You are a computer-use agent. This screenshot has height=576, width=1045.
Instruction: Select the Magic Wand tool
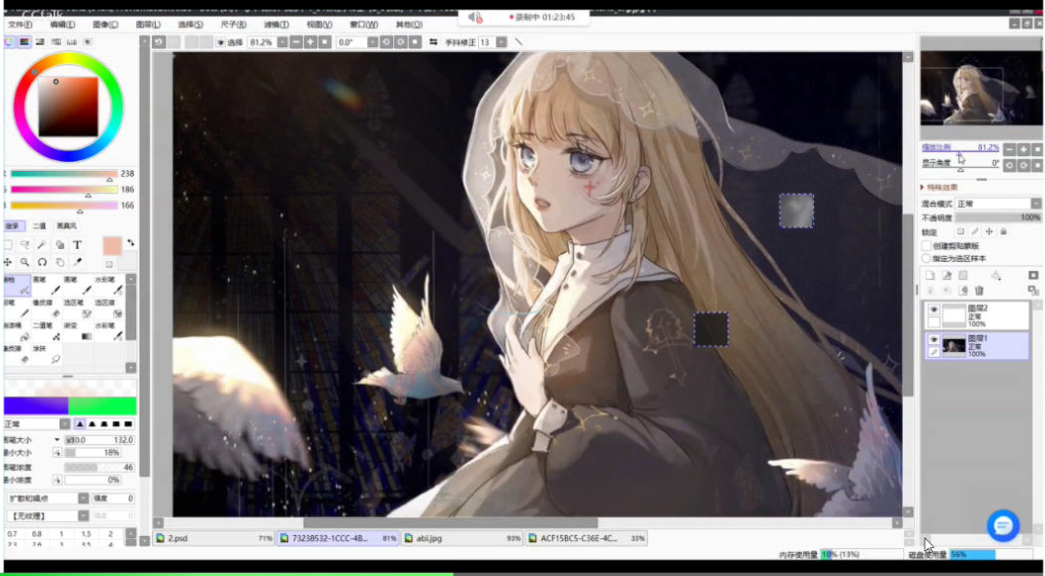[42, 245]
